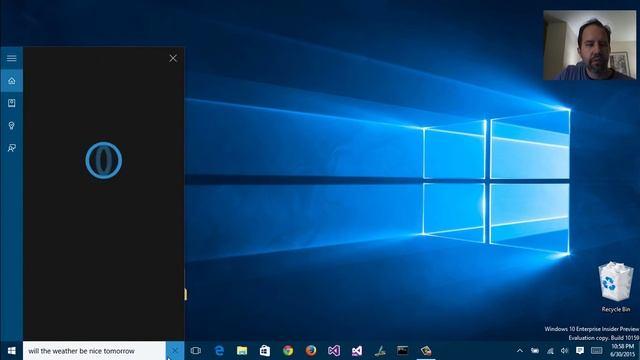
Task: Click the webcam video thumbnail
Action: [590, 45]
